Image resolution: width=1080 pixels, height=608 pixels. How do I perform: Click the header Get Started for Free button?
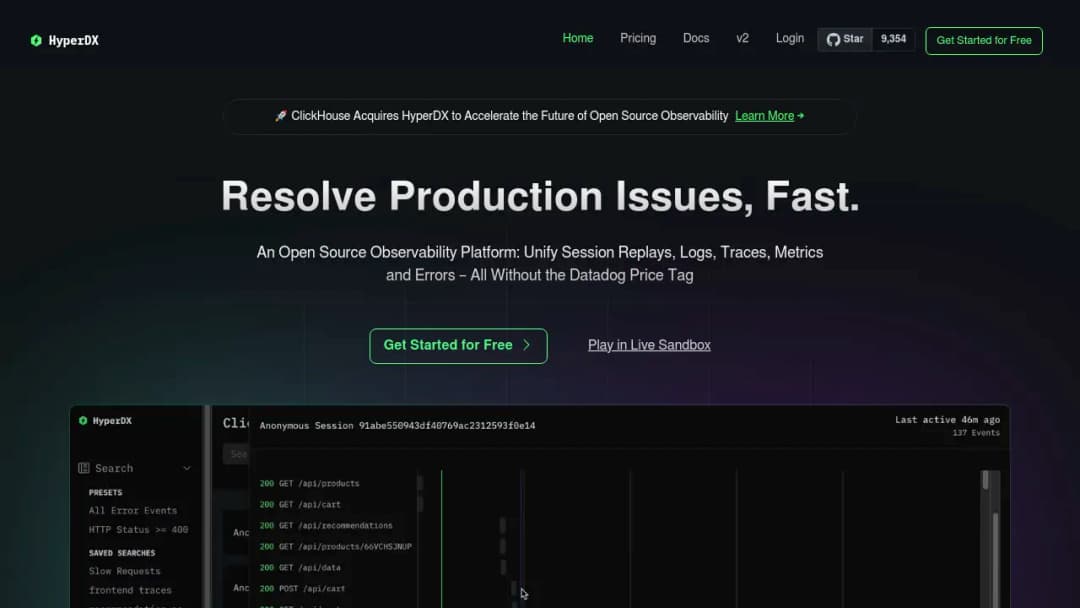point(984,41)
